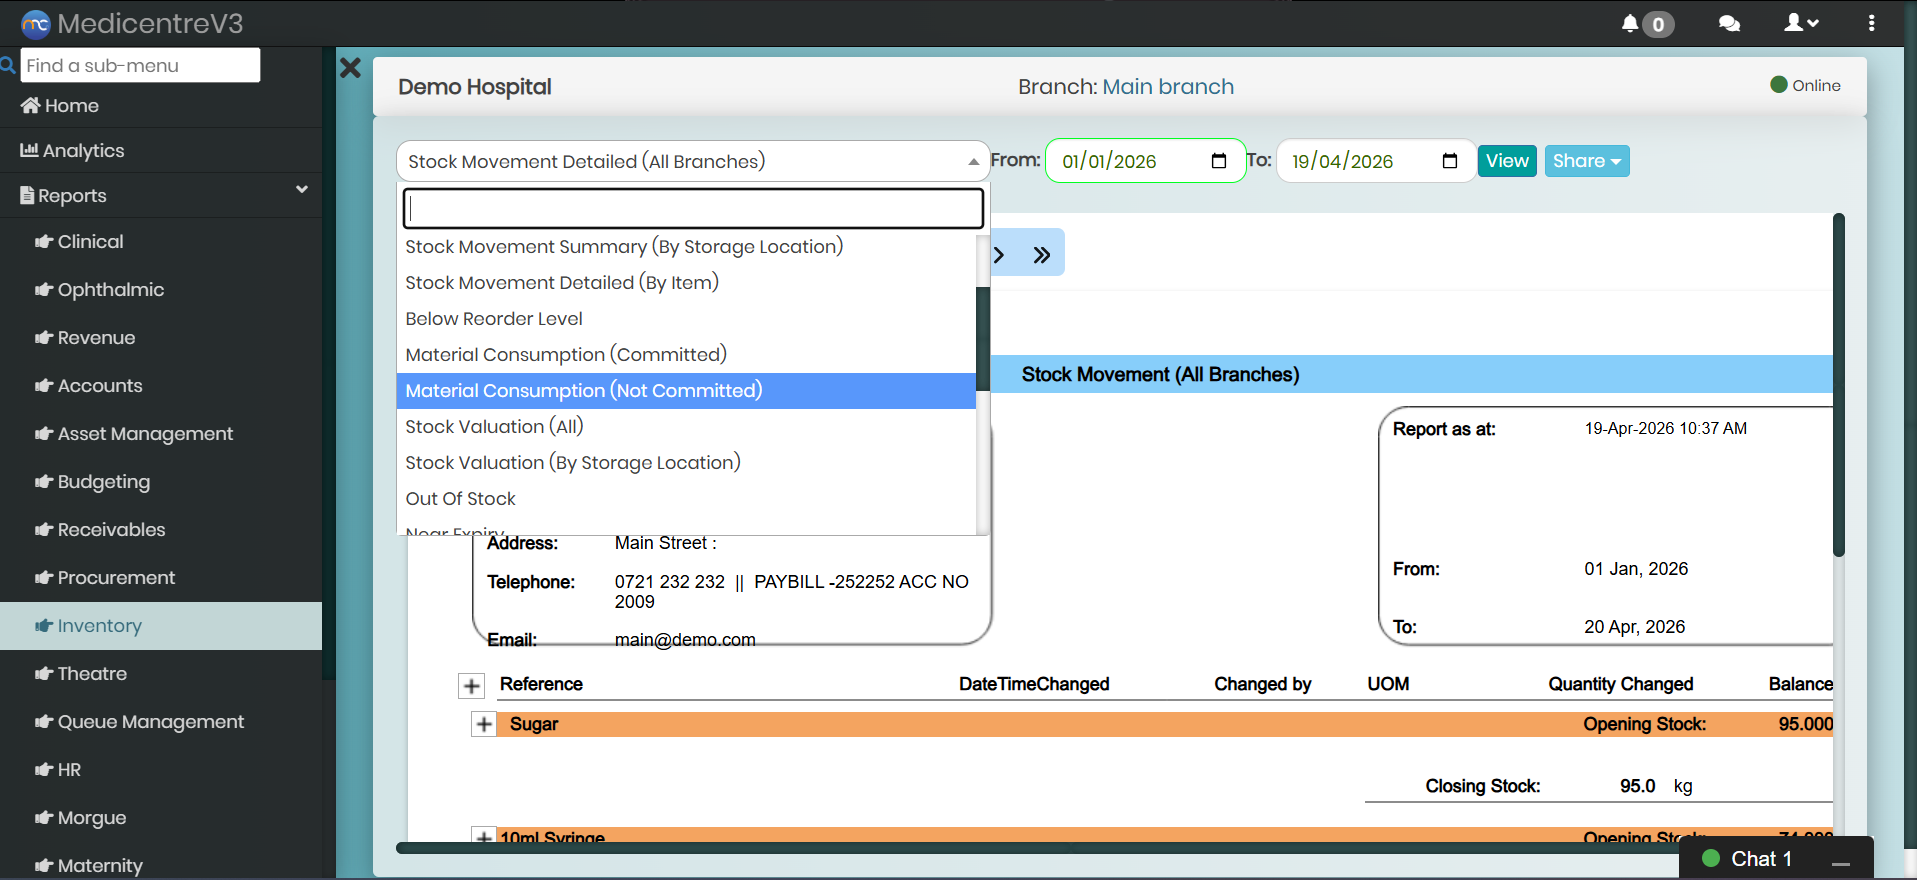Screen dimensions: 1917x880
Task: Close the panel with the X icon
Action: 350,68
